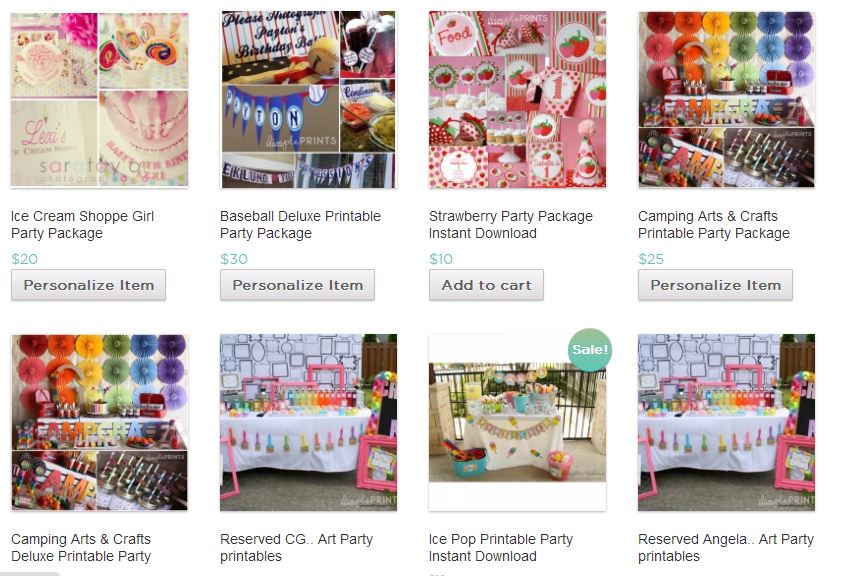Open the Ice Pop Printable Party image
This screenshot has width=853, height=576.
(517, 423)
